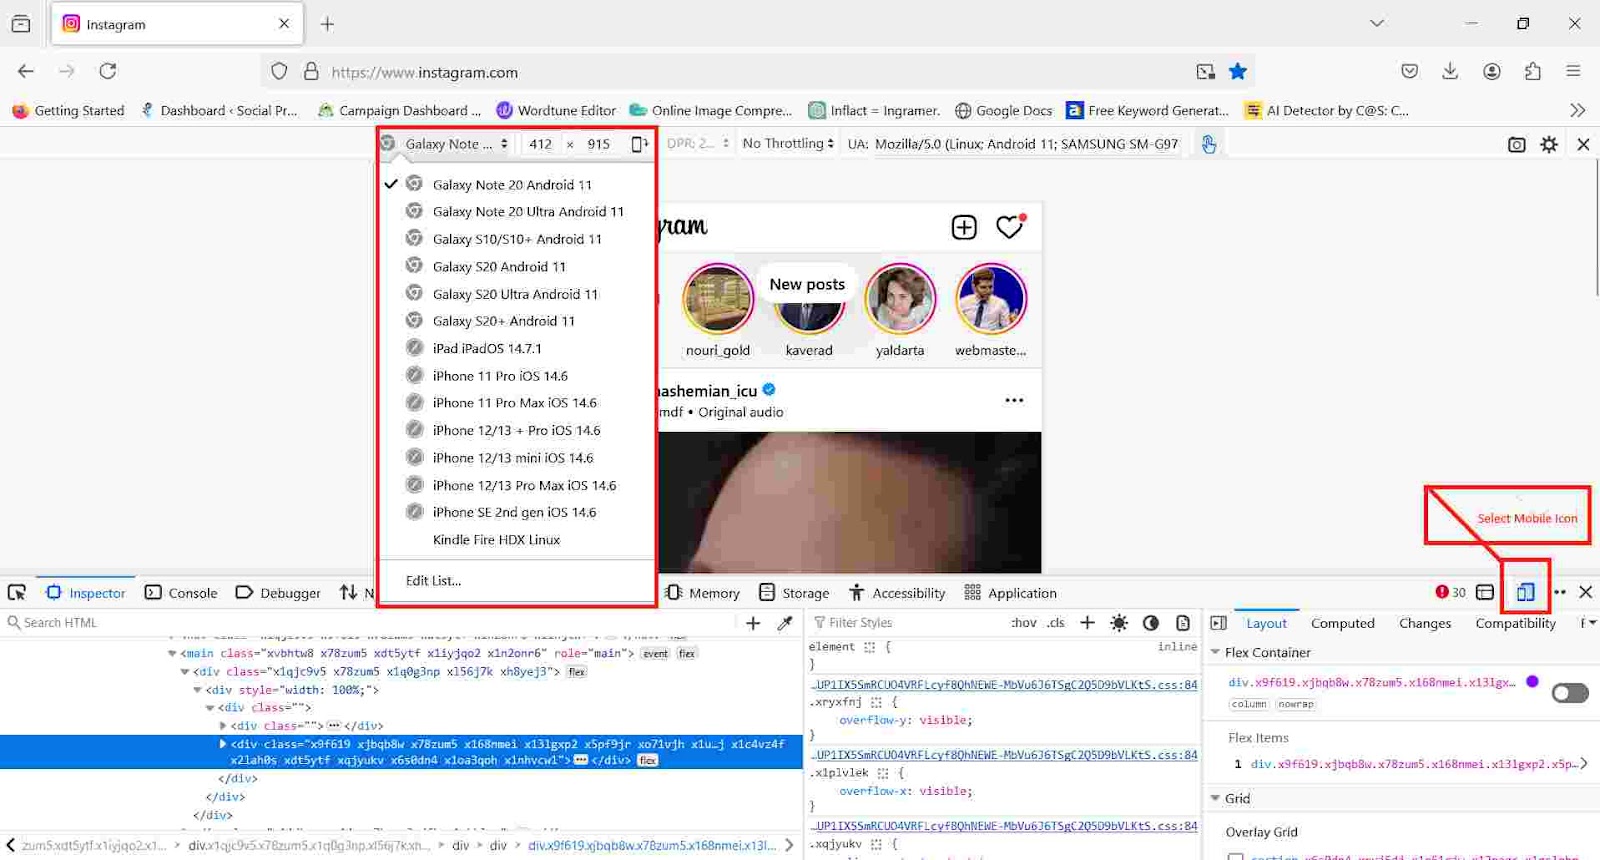Open No Throttling dropdown

[788, 143]
